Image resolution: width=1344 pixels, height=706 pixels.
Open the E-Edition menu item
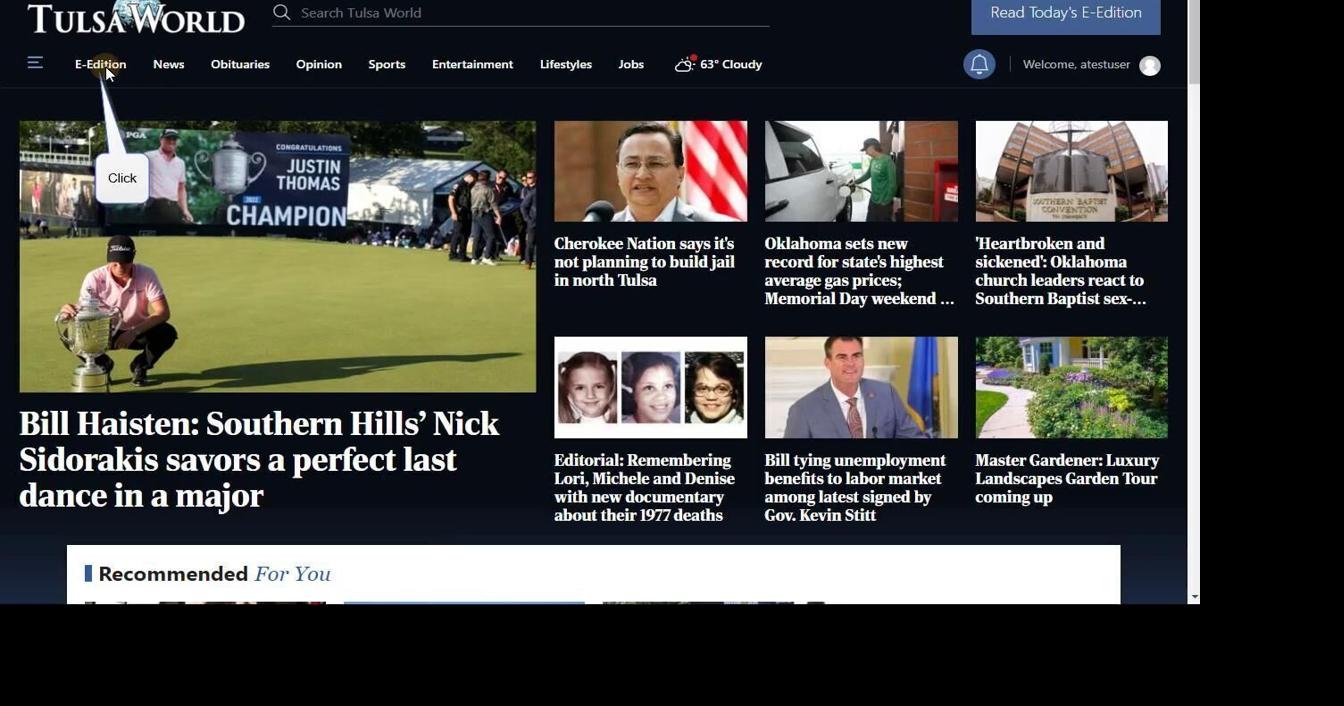pyautogui.click(x=100, y=64)
